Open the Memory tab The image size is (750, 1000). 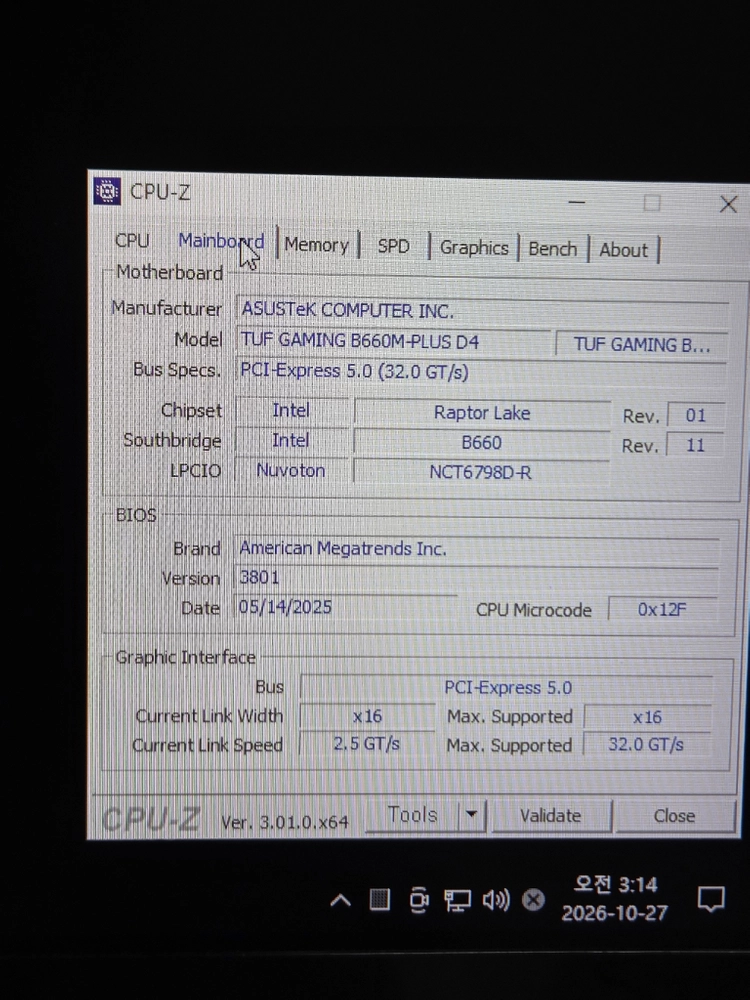pos(317,245)
